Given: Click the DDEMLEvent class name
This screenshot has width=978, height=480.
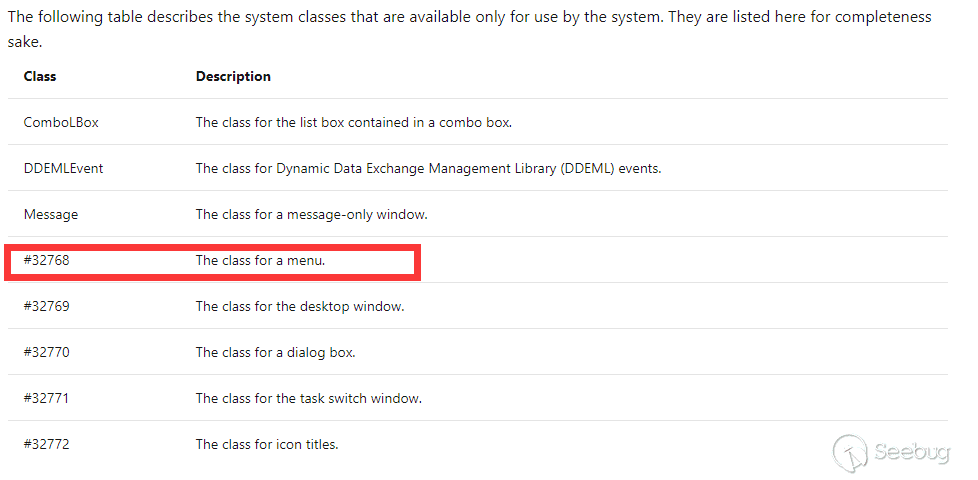Looking at the screenshot, I should pos(64,168).
